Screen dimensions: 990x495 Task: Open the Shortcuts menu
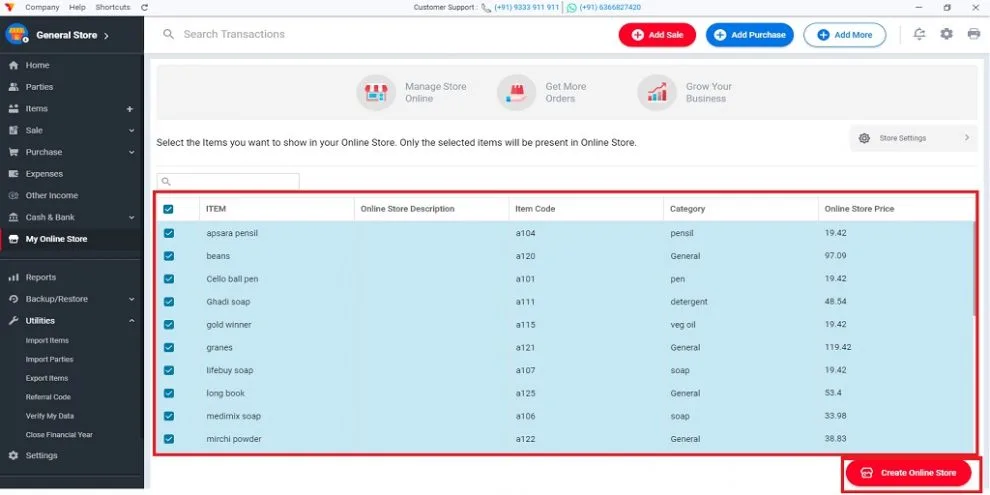[112, 8]
